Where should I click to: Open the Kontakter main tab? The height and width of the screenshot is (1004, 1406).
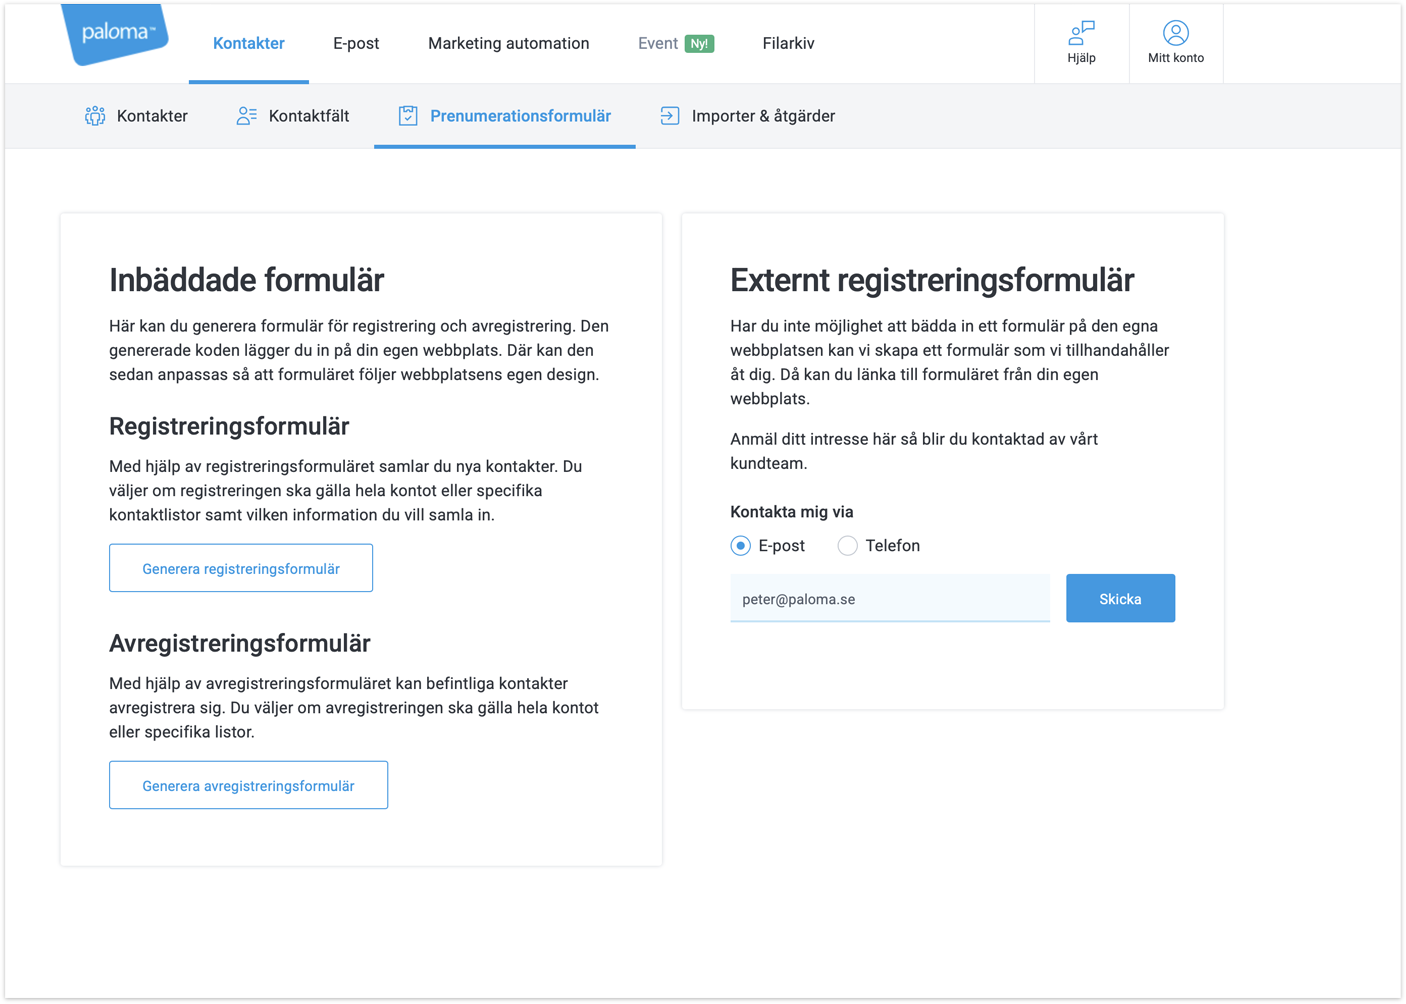[x=249, y=44]
